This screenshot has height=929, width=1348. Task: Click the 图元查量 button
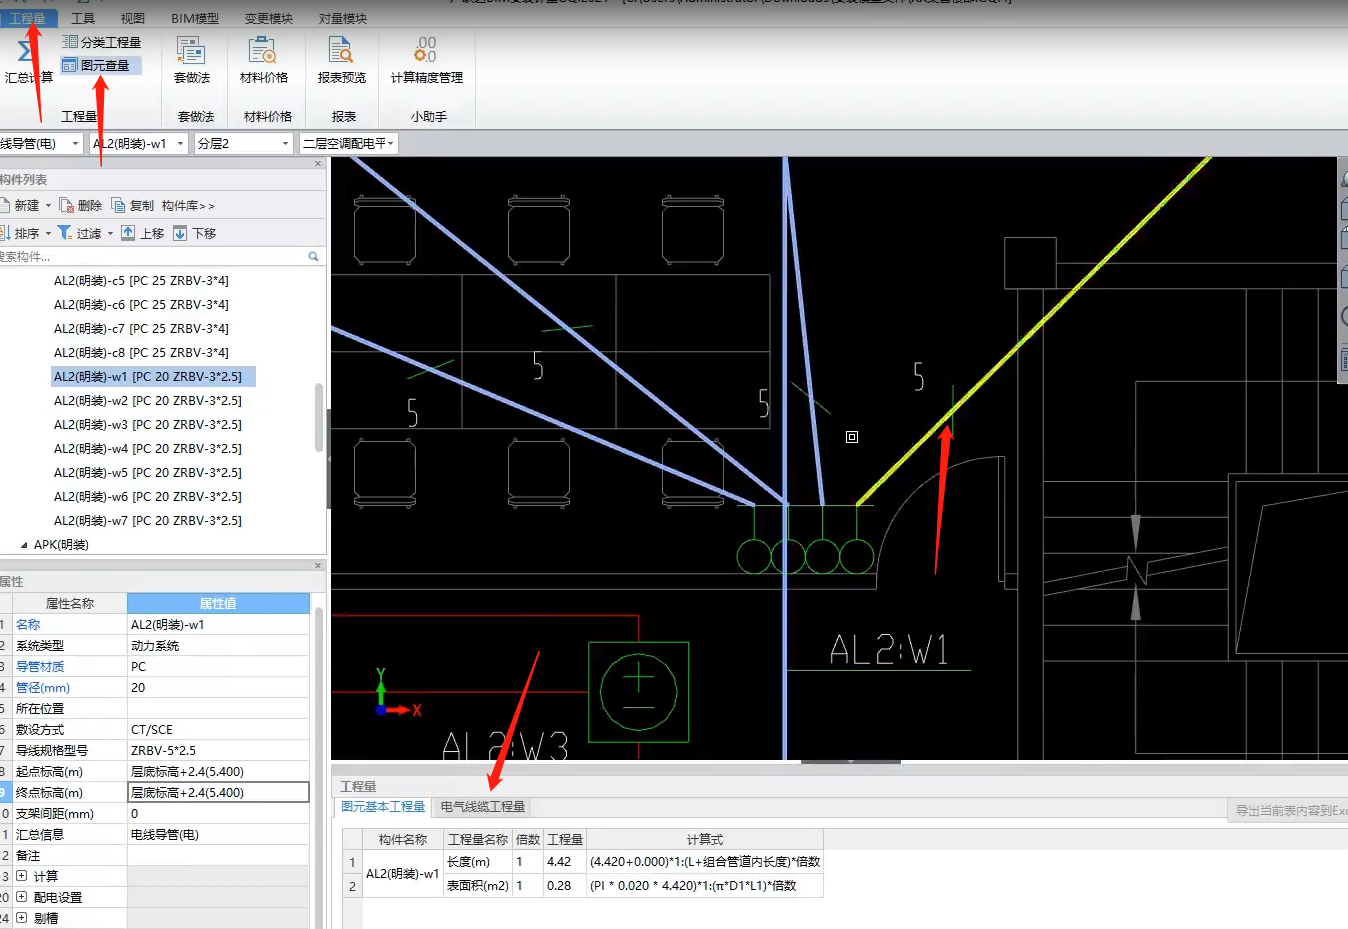point(102,66)
